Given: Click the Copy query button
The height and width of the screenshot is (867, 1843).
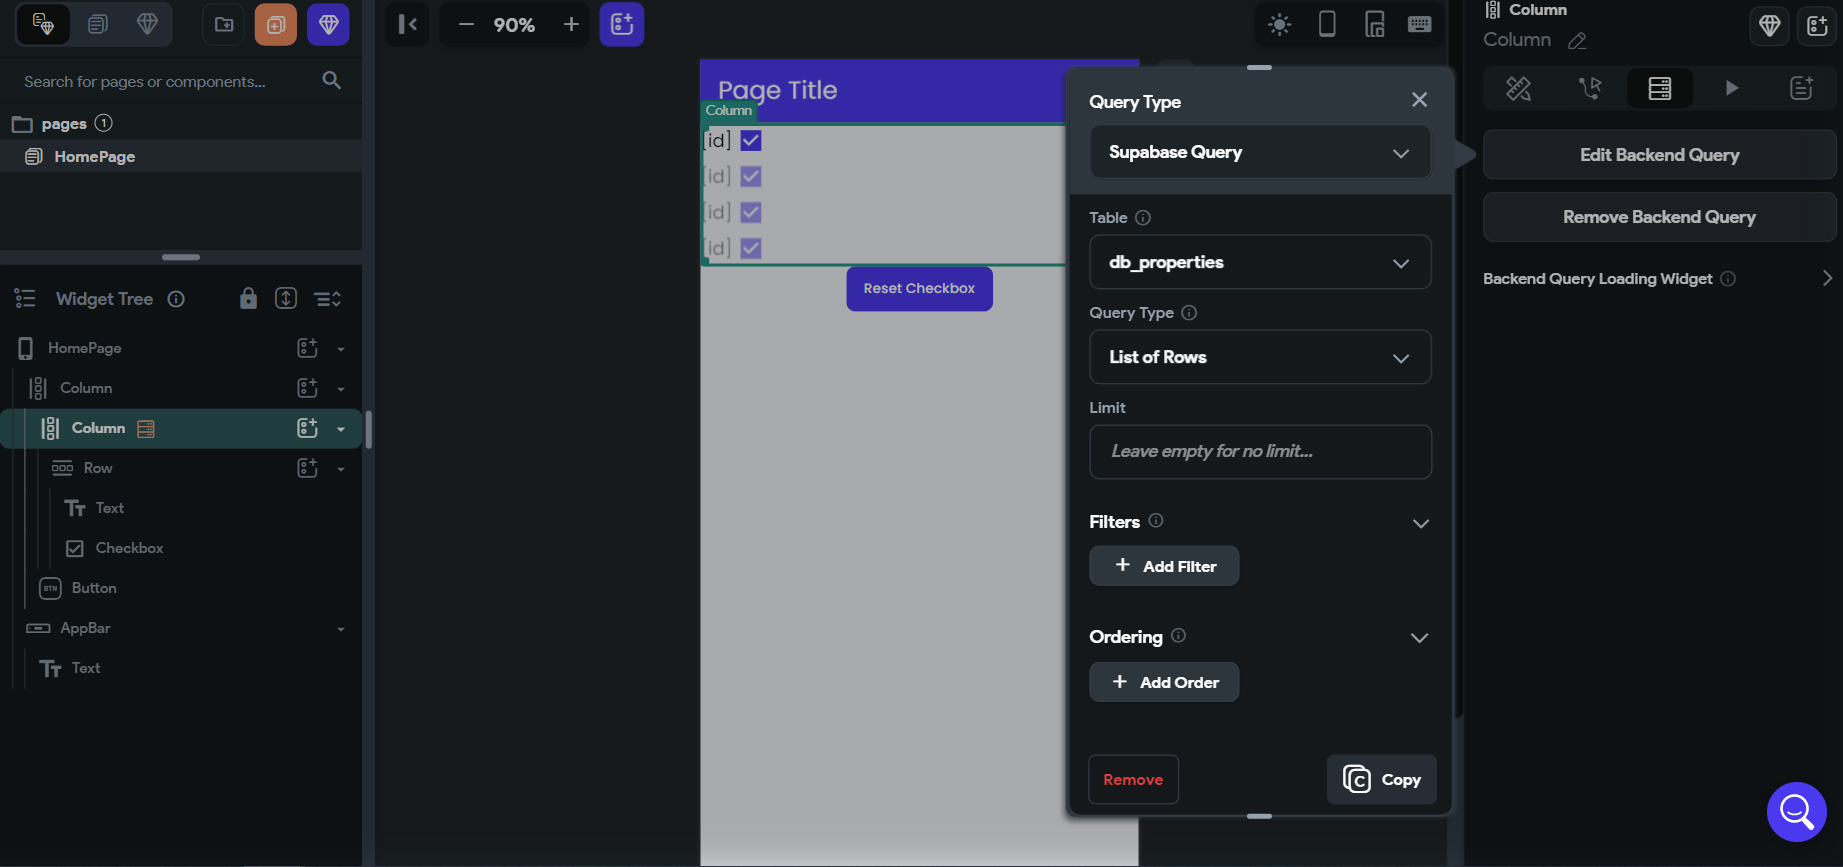Looking at the screenshot, I should point(1382,779).
